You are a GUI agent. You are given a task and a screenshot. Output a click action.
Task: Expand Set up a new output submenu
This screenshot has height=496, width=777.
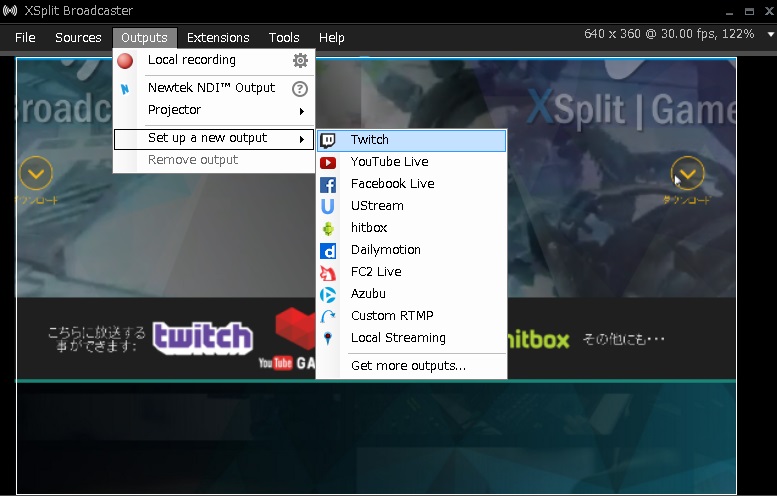click(214, 139)
